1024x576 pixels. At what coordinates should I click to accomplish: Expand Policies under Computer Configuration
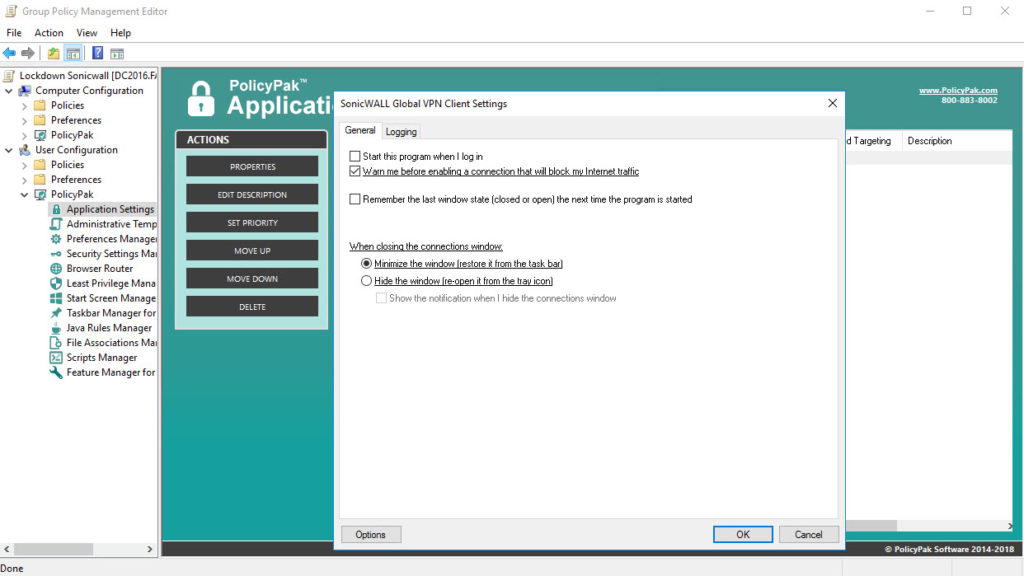[24, 106]
